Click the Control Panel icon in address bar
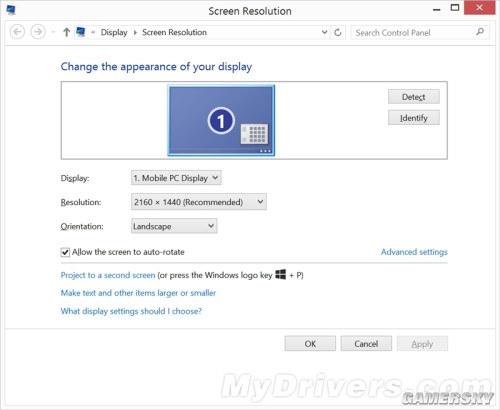 (80, 32)
